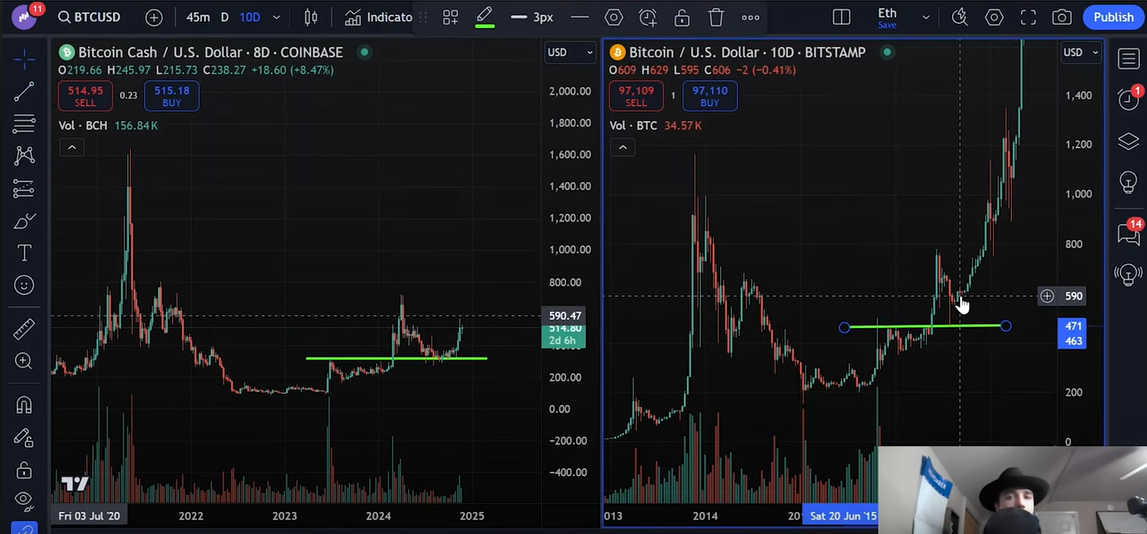Collapse the Bitcoin Cash chart legend

(x=72, y=148)
